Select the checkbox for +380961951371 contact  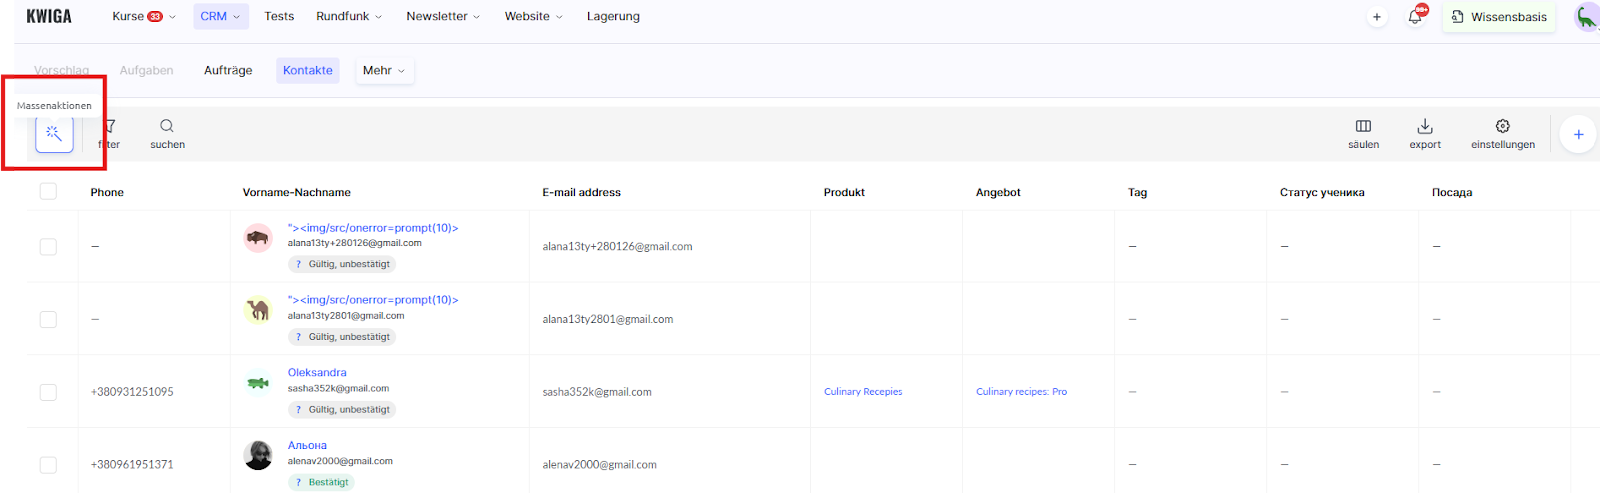click(x=48, y=464)
